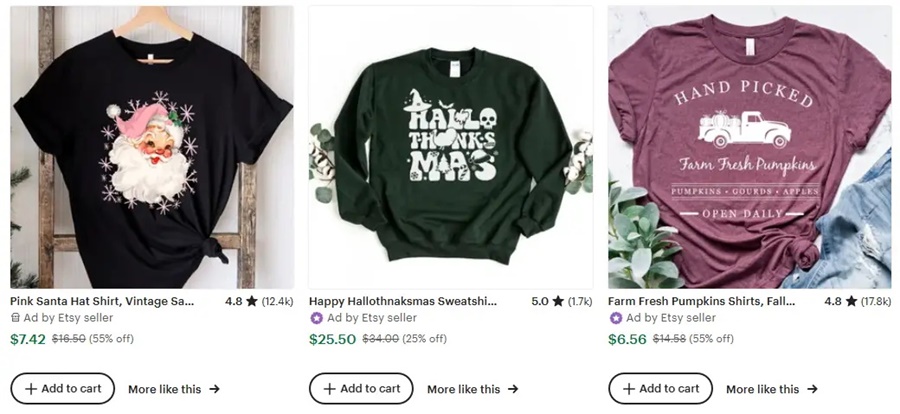Open Happy Hallothanksmas Sweatshirt title link
Screen dimensions: 900x414
(x=402, y=300)
